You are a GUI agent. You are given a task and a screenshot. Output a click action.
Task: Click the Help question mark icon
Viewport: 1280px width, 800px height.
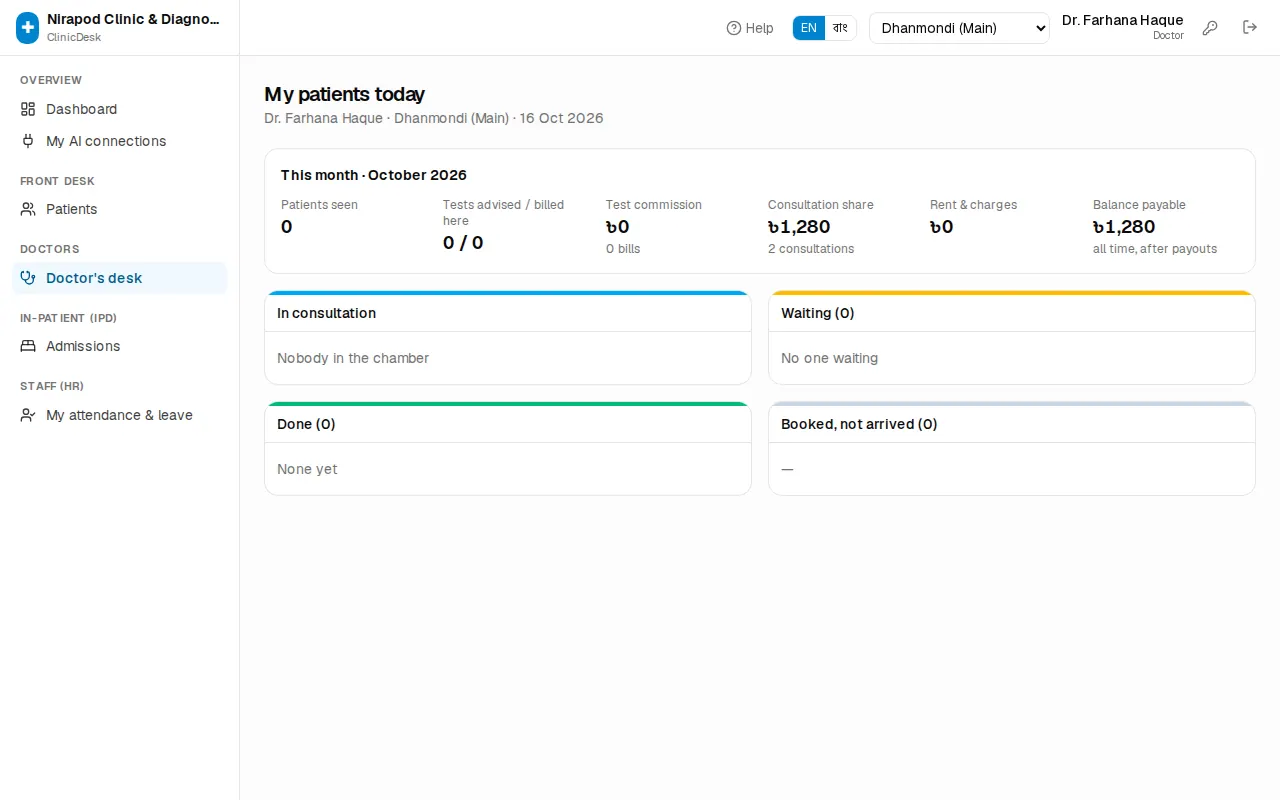coord(734,28)
